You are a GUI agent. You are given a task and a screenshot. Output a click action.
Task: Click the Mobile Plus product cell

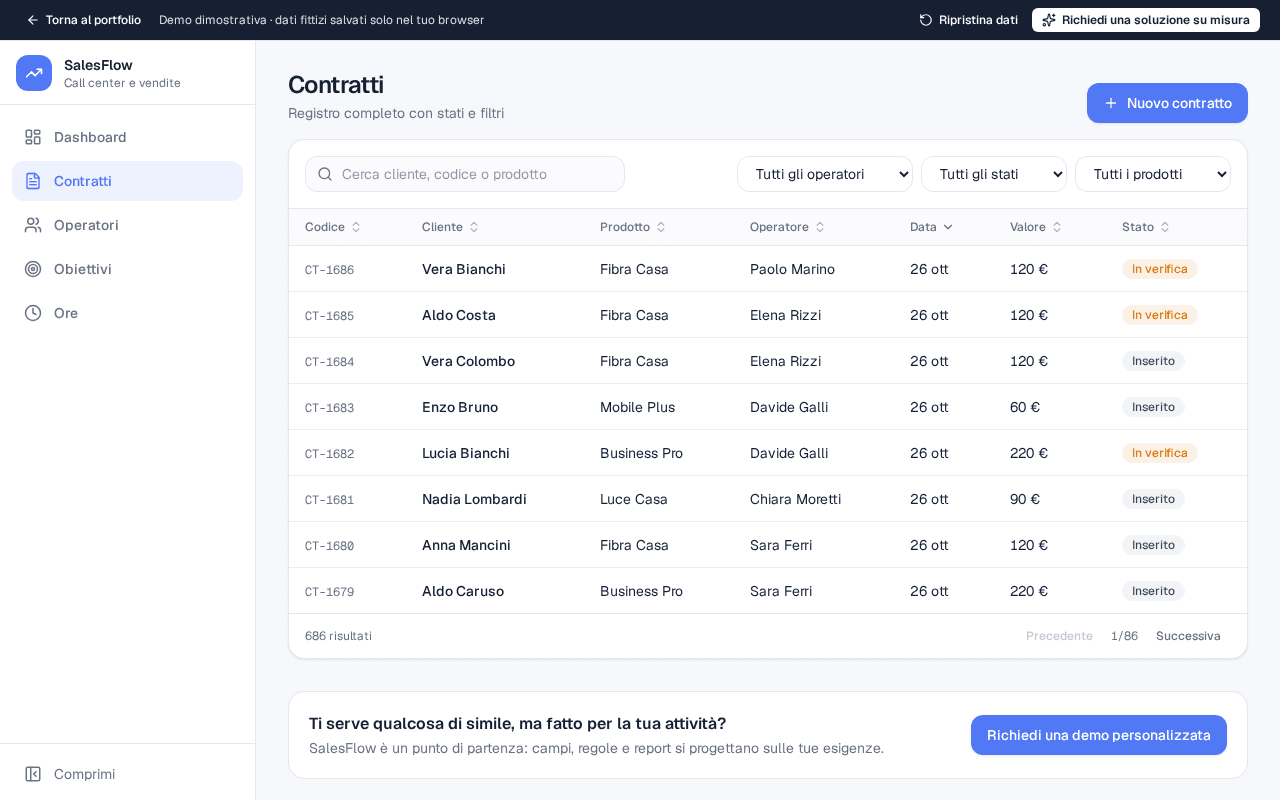point(637,407)
